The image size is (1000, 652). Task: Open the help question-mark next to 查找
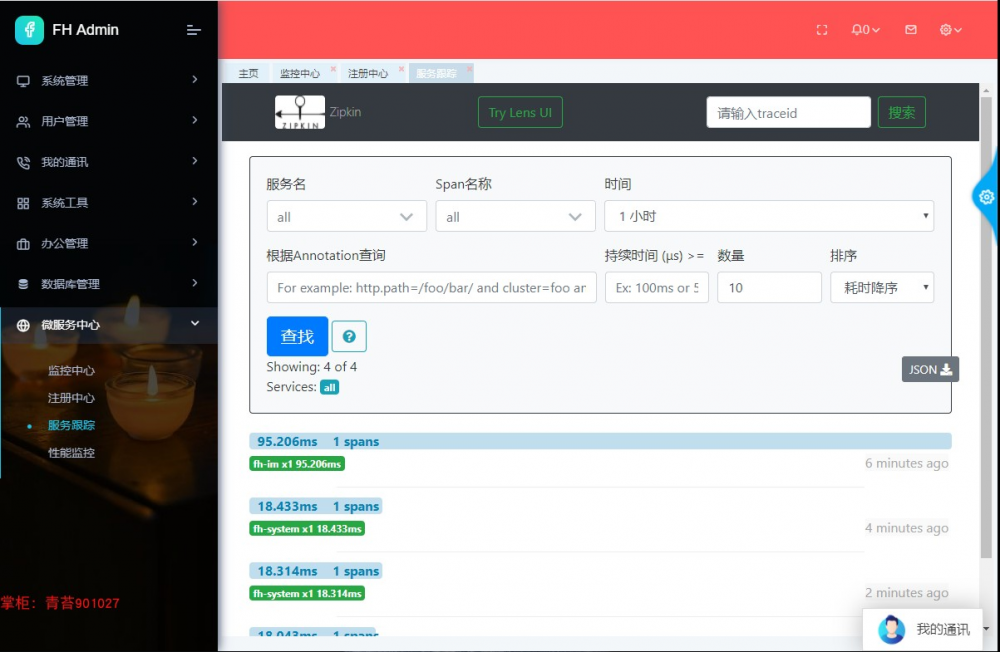349,336
